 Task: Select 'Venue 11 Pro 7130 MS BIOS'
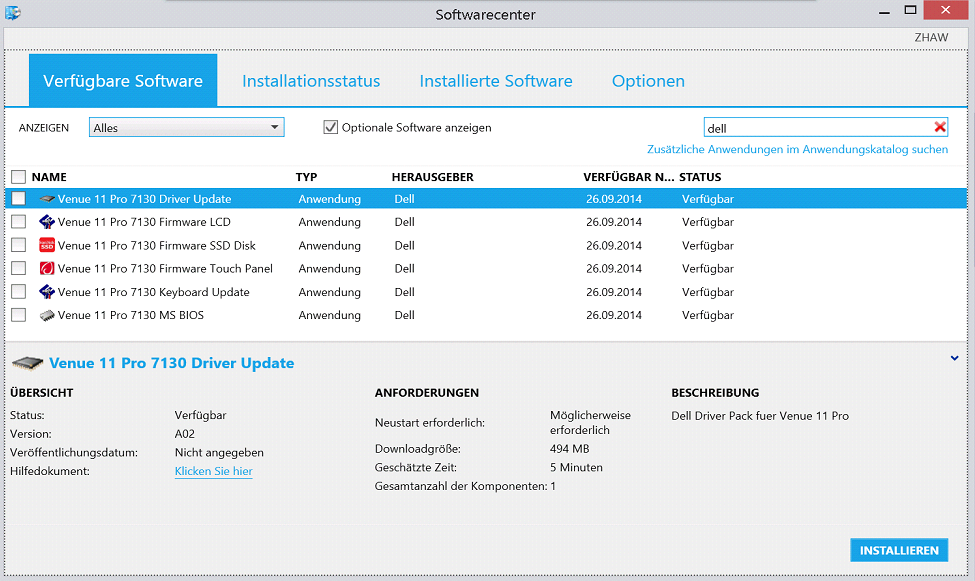tap(131, 315)
